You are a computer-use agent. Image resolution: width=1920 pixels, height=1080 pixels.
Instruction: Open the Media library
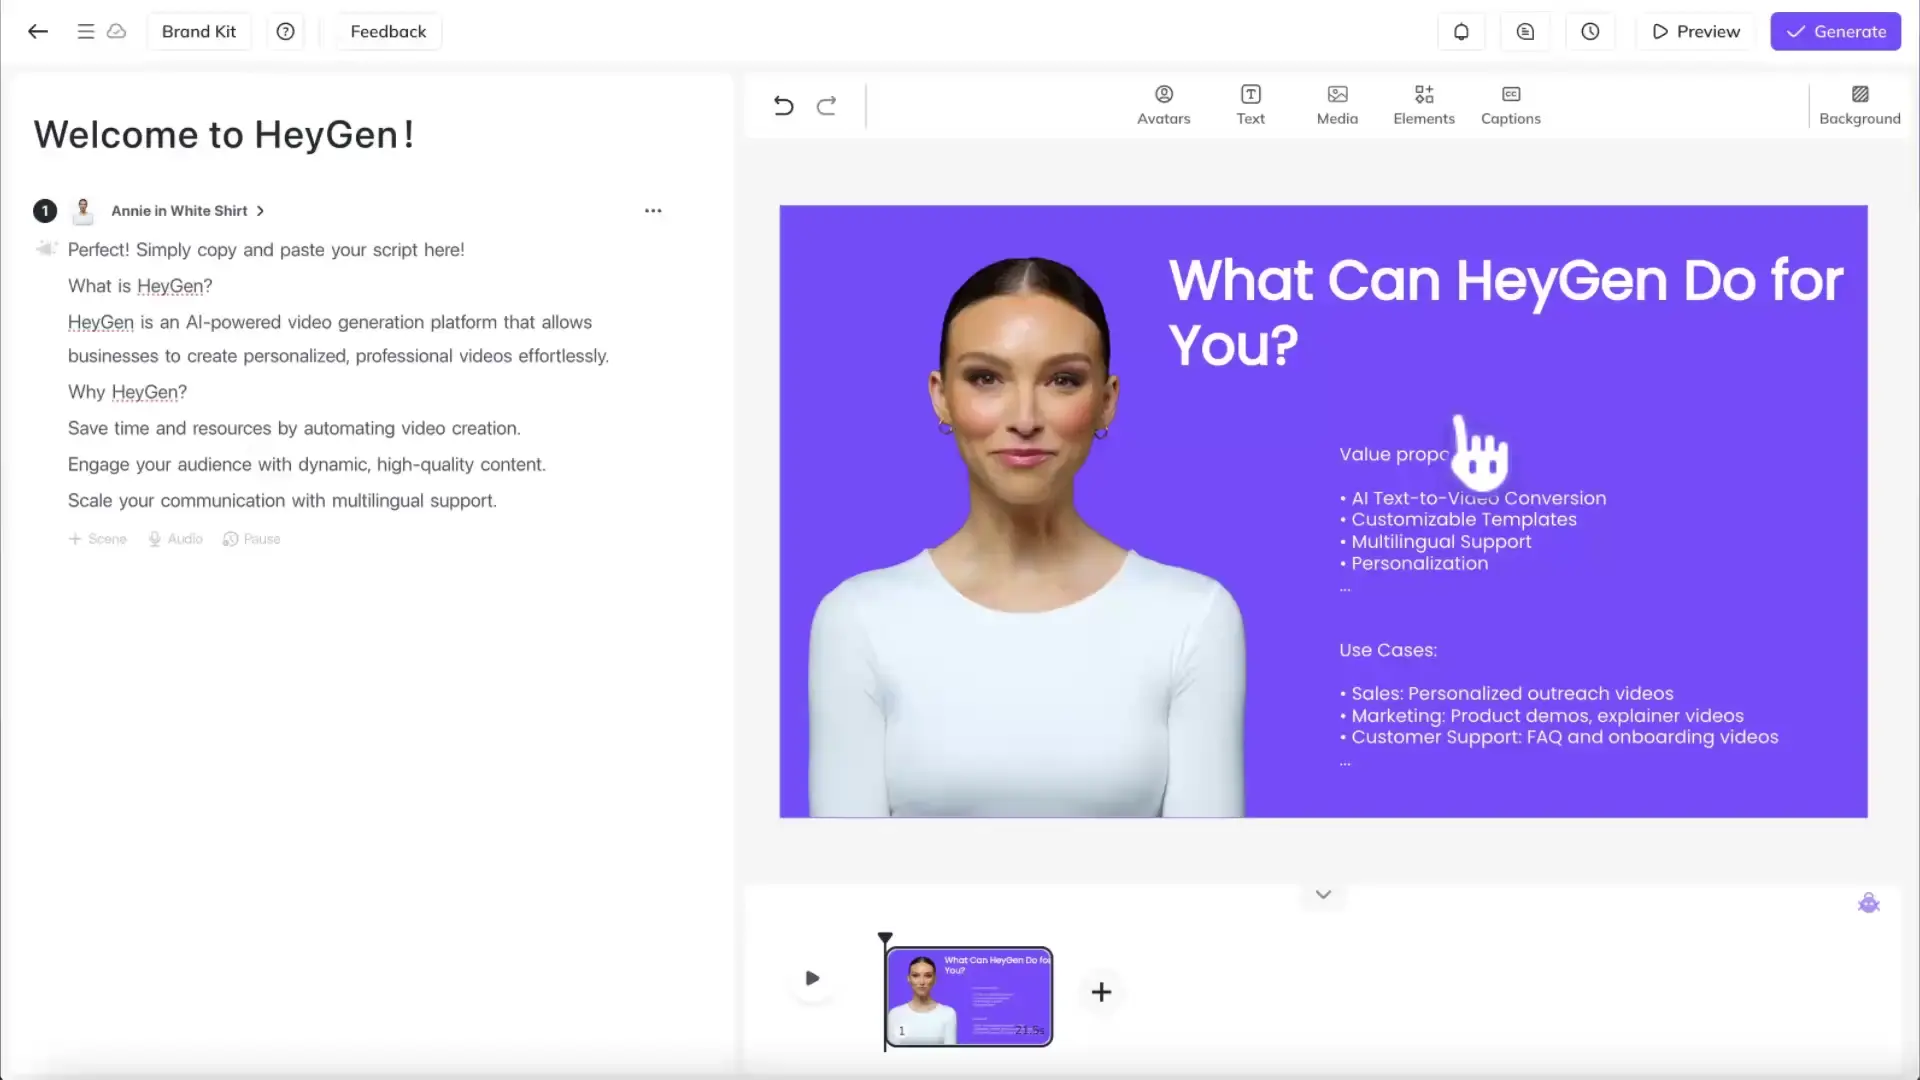1337,105
